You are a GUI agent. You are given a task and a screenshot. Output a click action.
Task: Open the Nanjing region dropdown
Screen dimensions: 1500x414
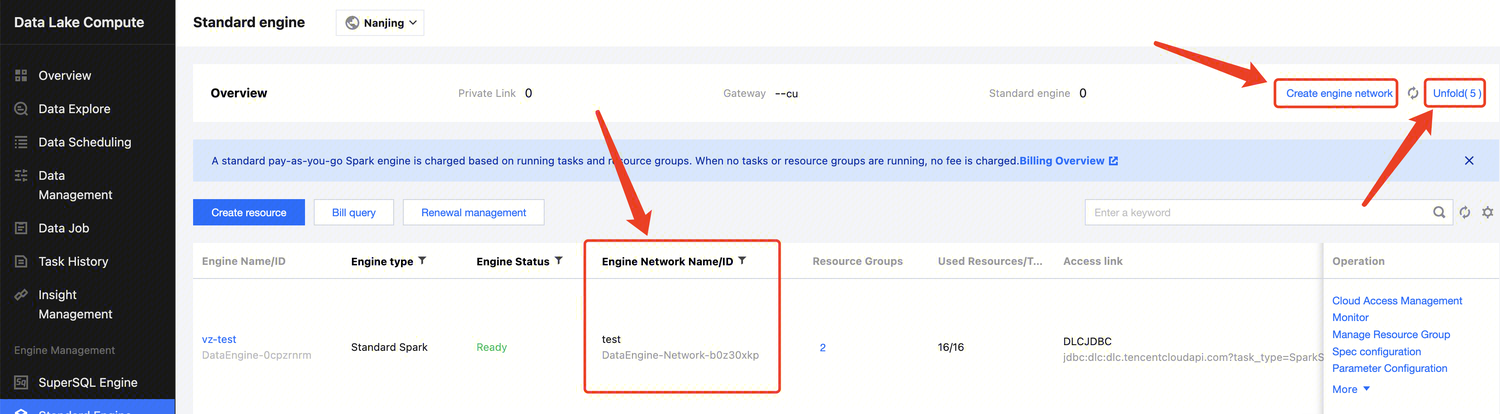pyautogui.click(x=380, y=23)
